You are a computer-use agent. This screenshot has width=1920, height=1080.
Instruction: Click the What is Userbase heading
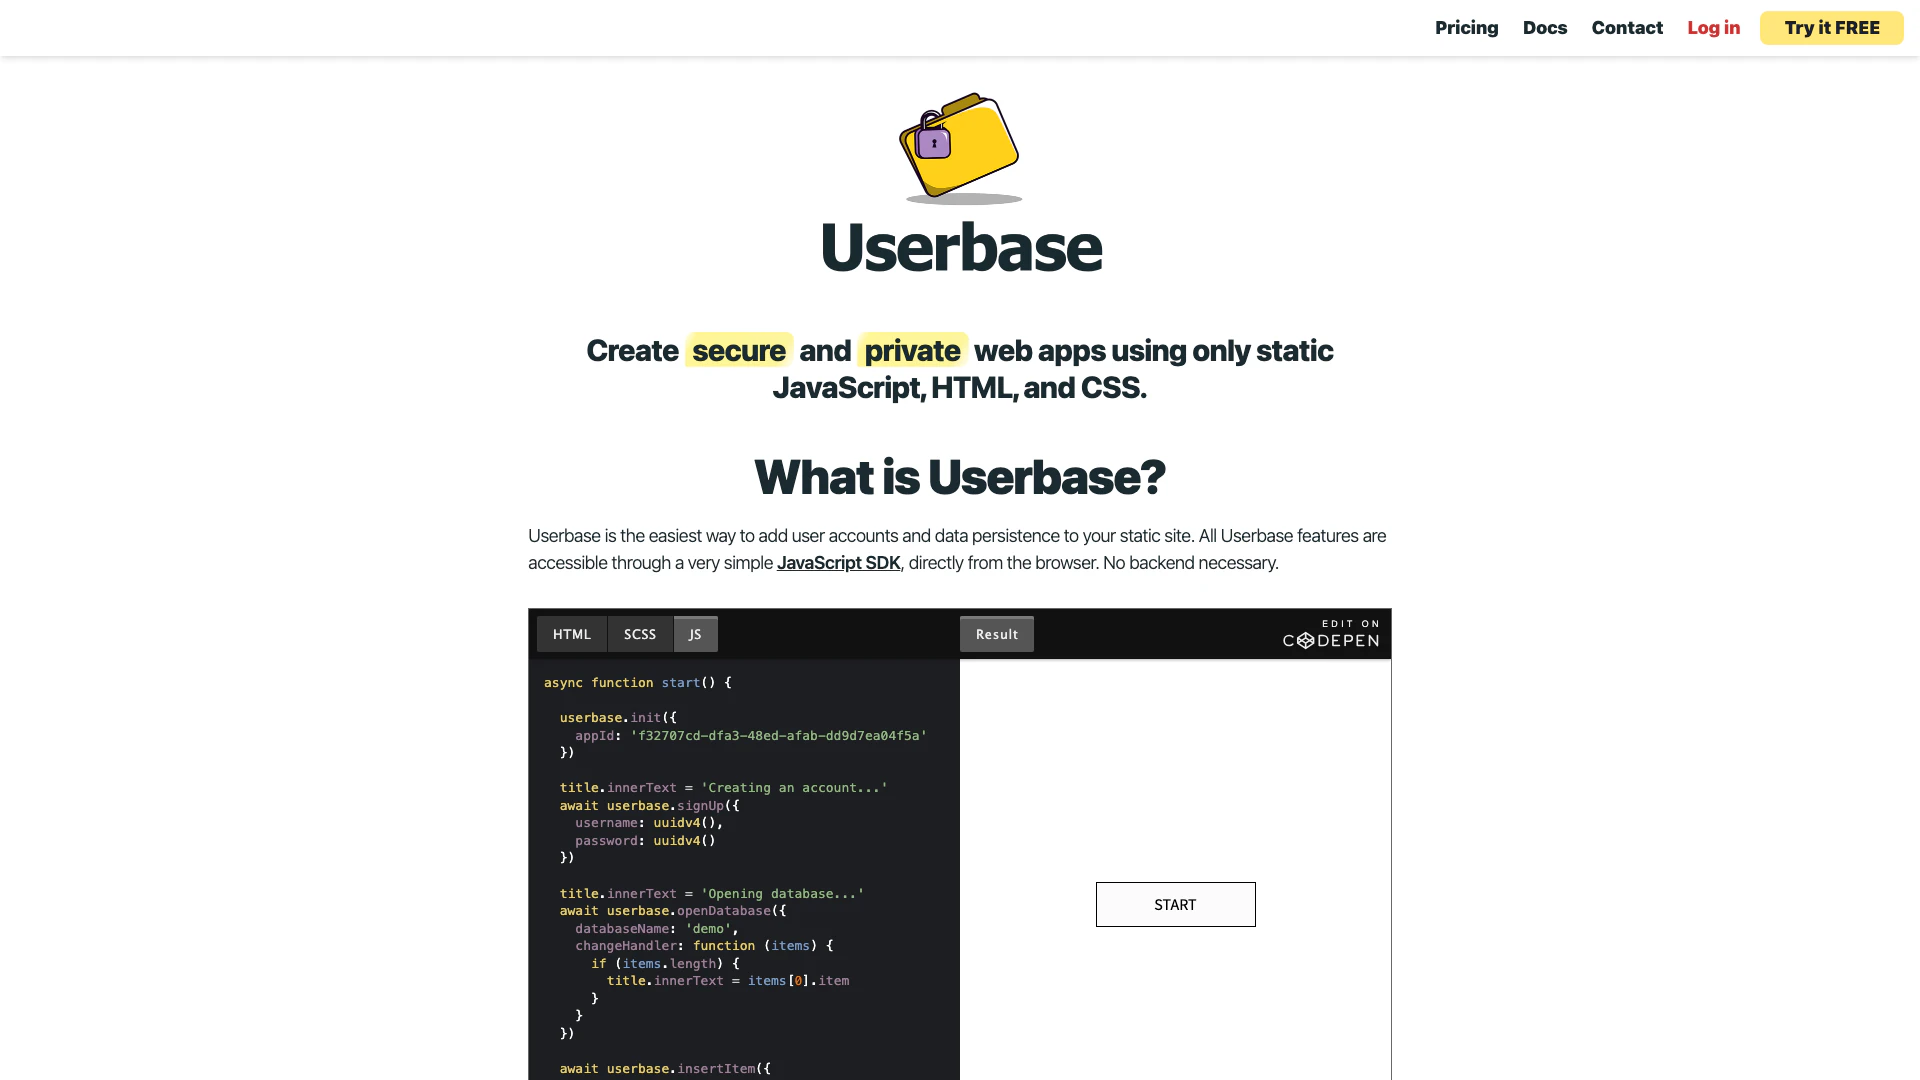tap(959, 477)
